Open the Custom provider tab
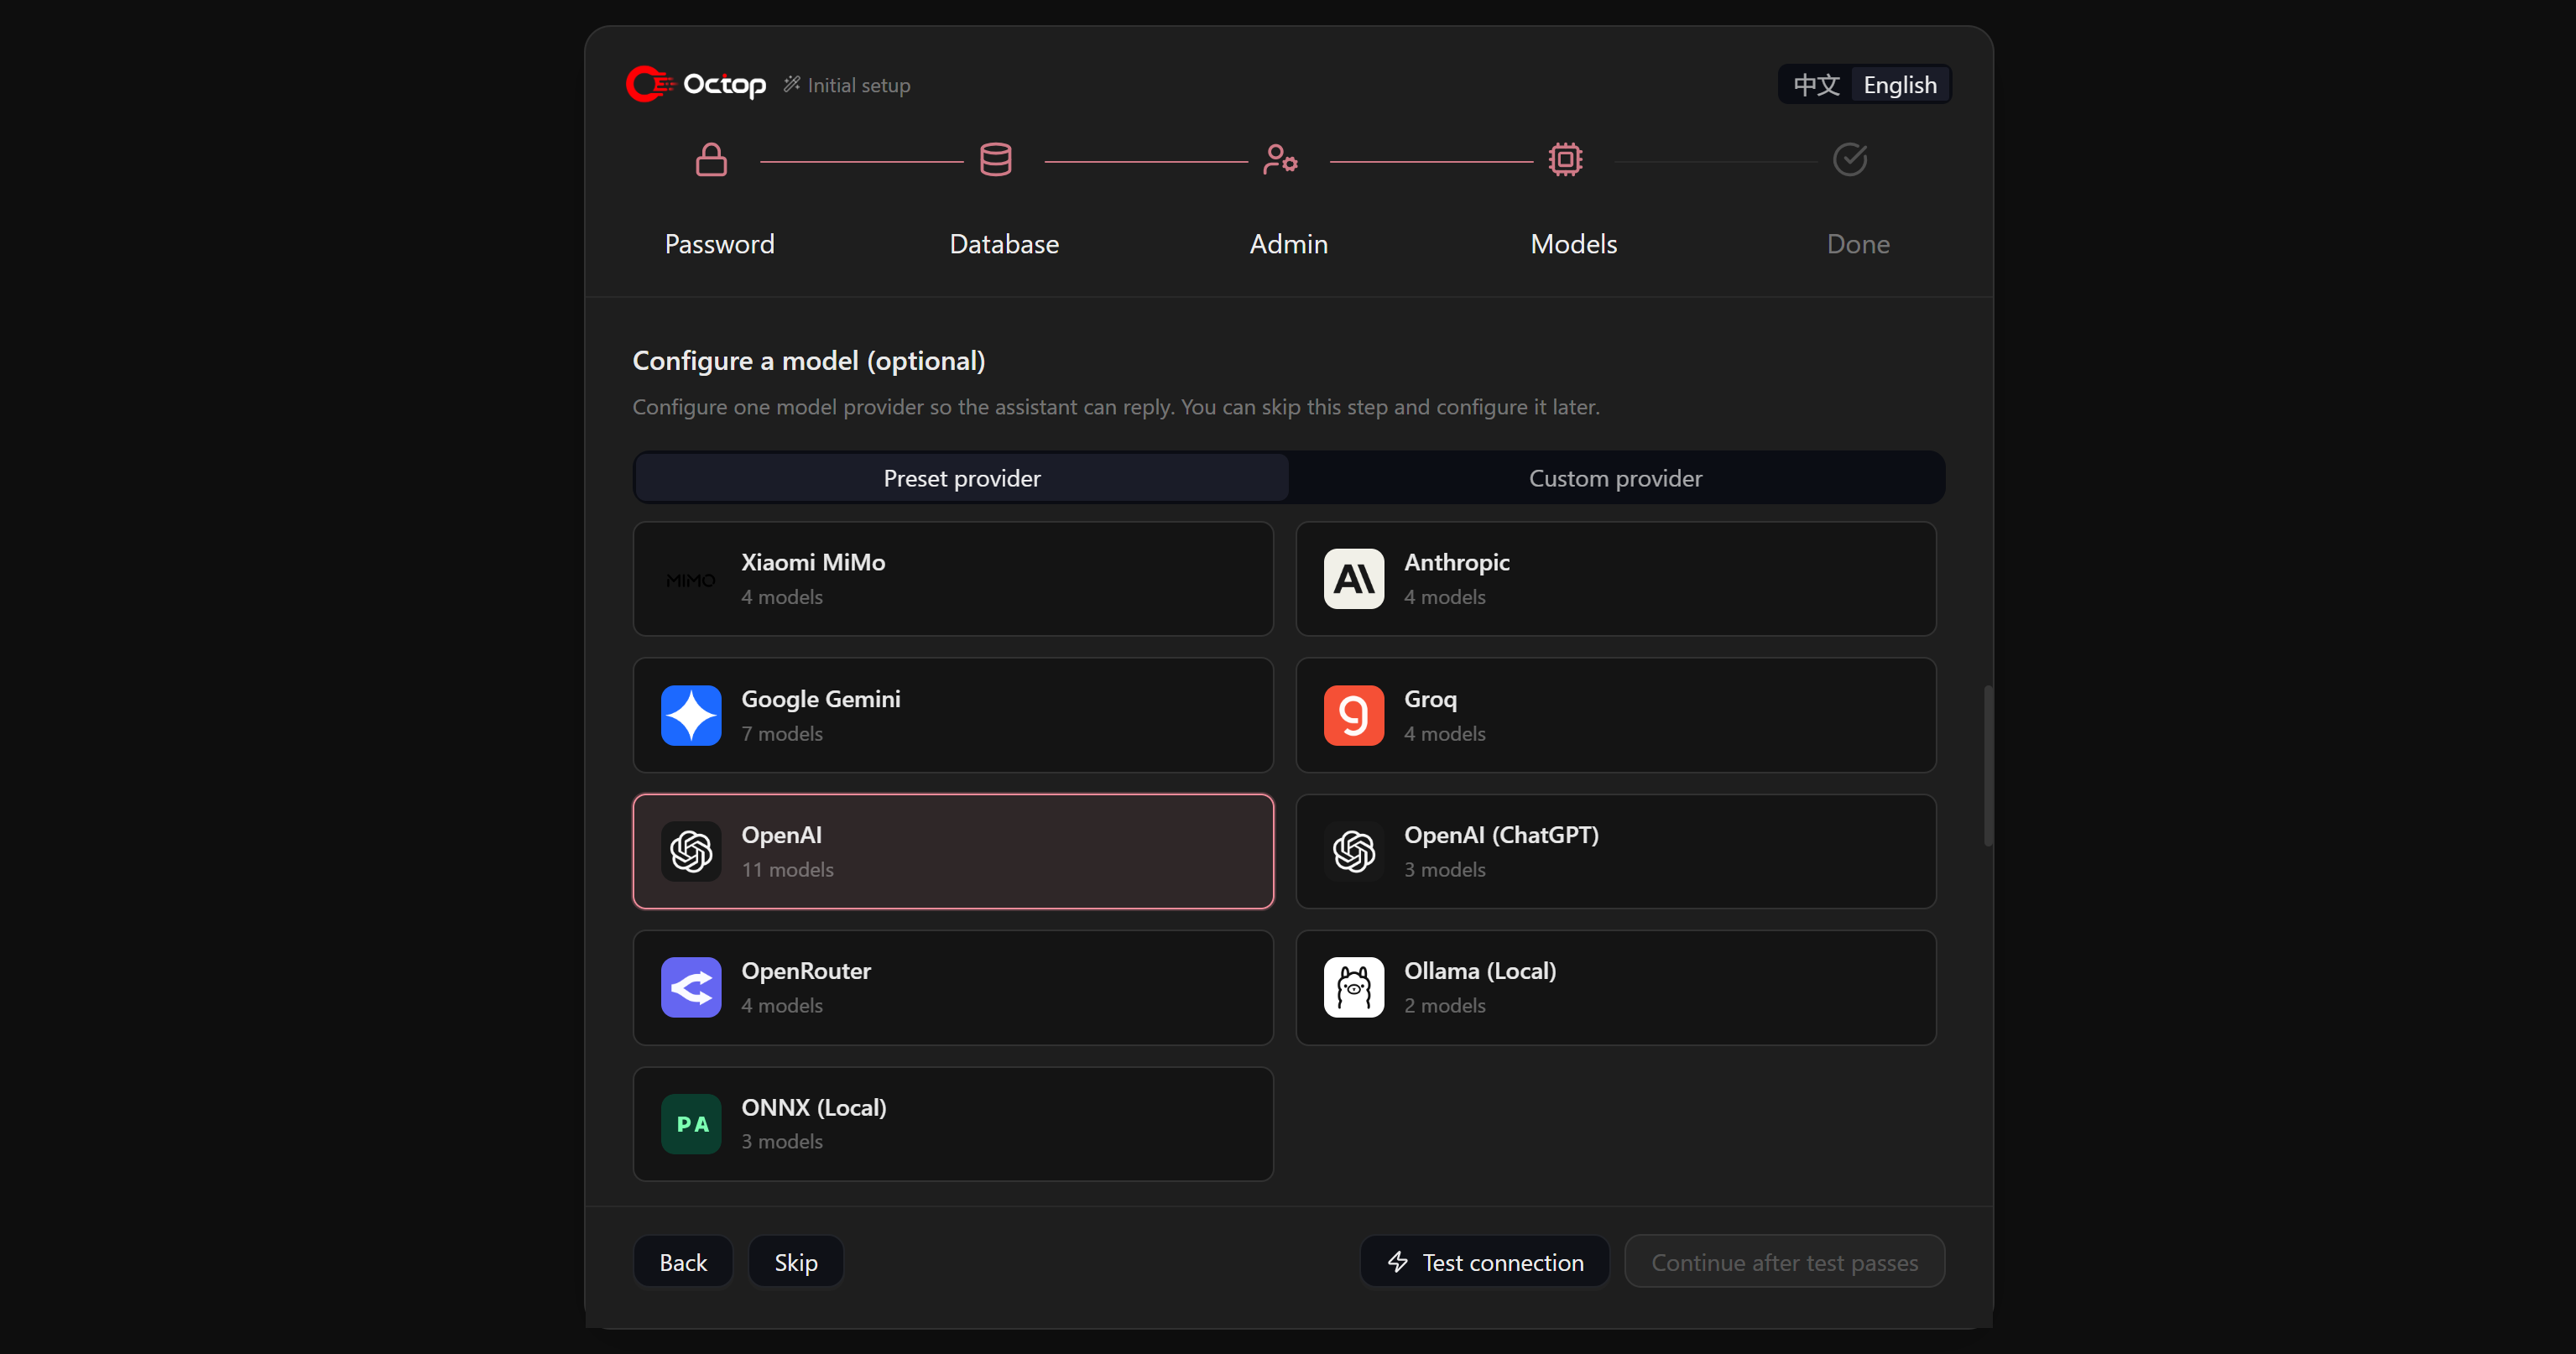The image size is (2576, 1354). (x=1615, y=478)
